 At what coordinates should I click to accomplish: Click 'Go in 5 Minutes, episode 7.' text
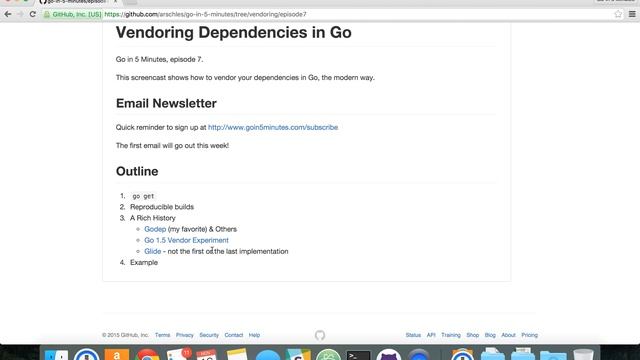coord(160,60)
